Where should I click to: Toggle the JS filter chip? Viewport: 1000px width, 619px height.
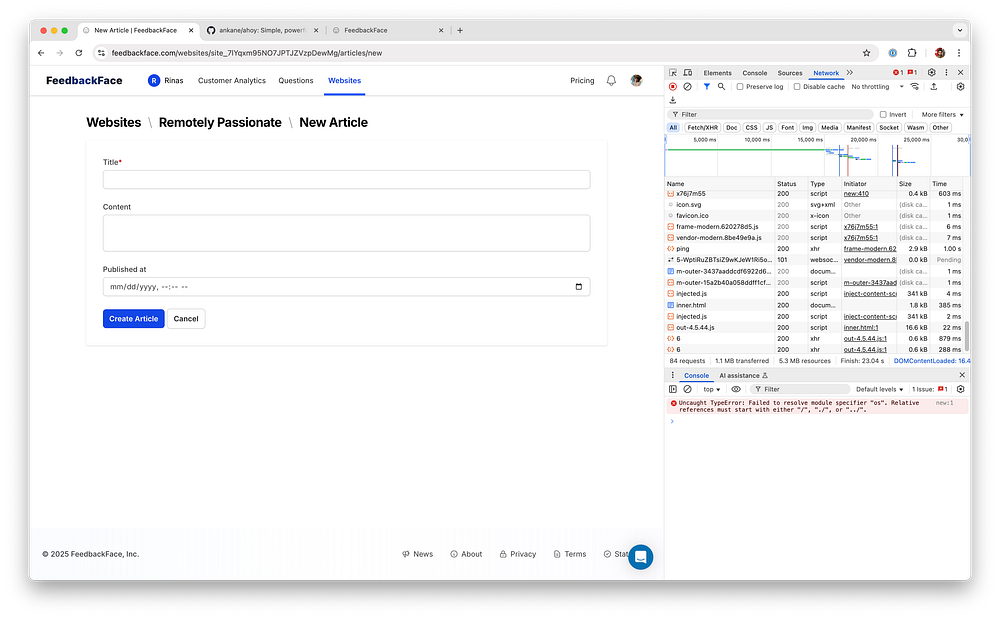pyautogui.click(x=769, y=127)
